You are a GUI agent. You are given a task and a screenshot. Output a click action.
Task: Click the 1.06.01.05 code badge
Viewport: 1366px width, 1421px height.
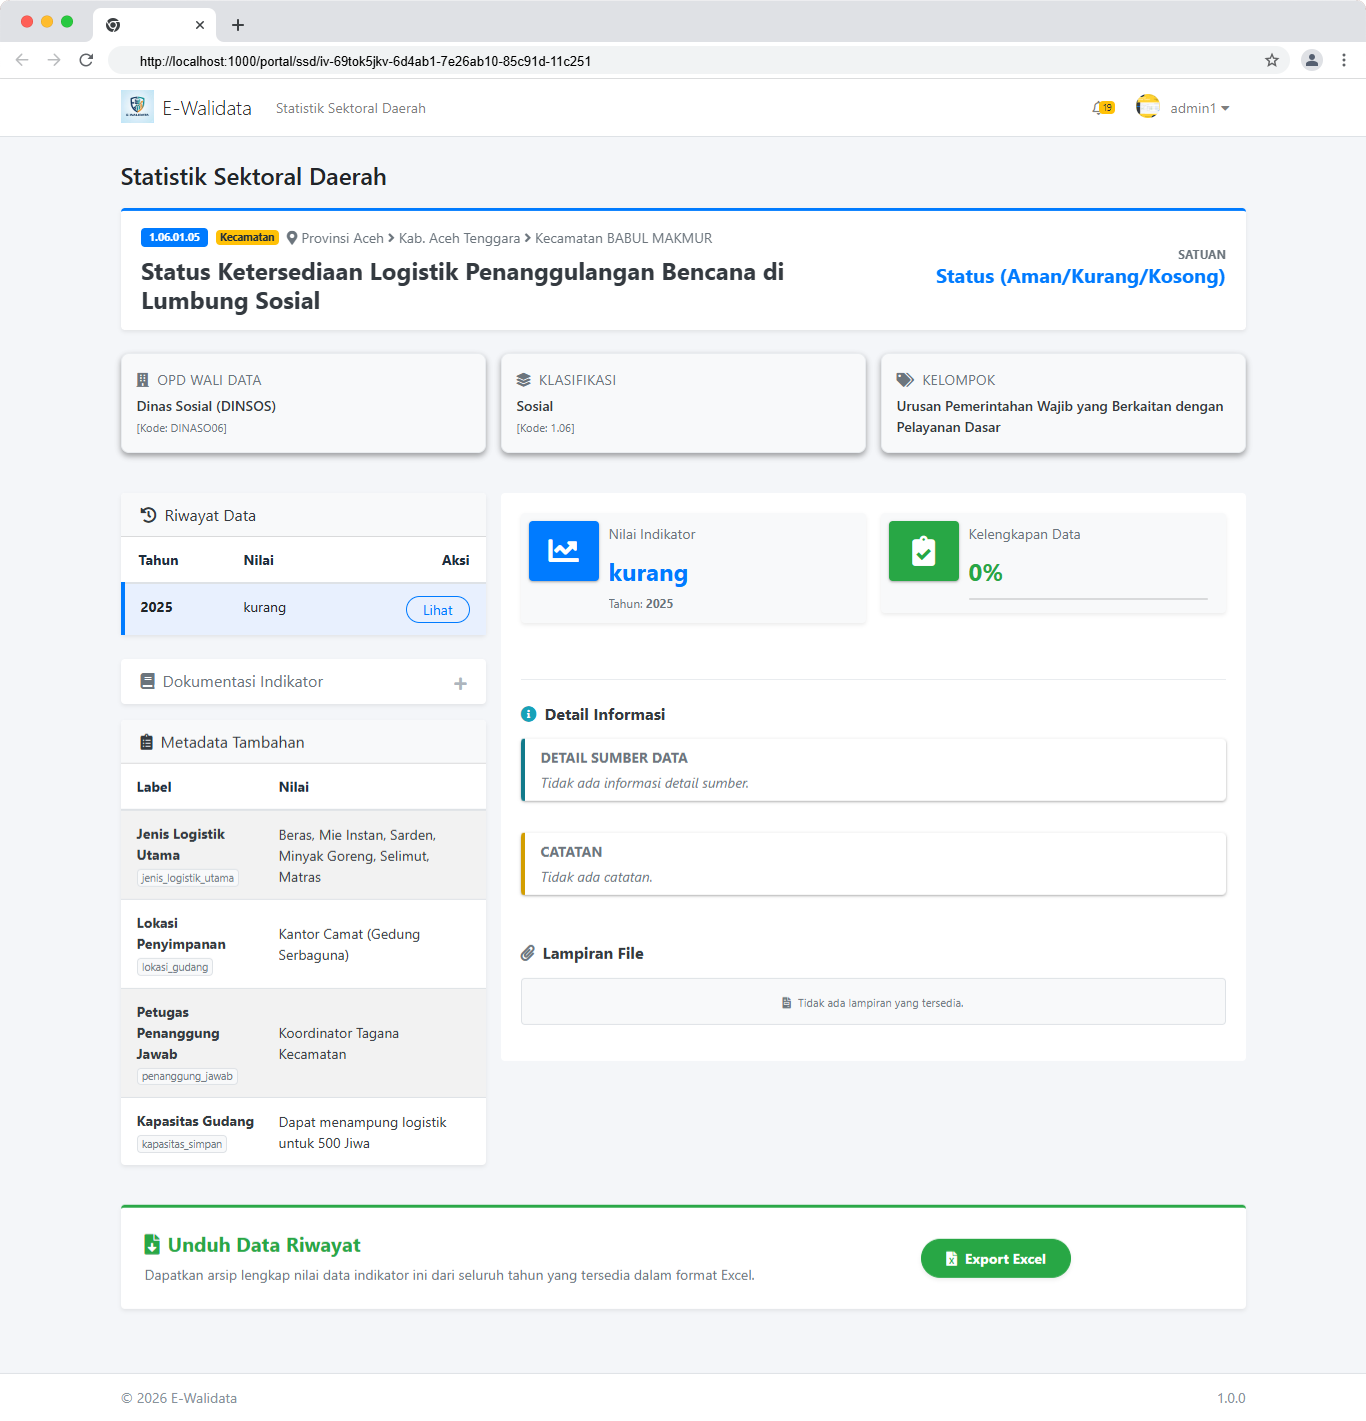pos(174,238)
